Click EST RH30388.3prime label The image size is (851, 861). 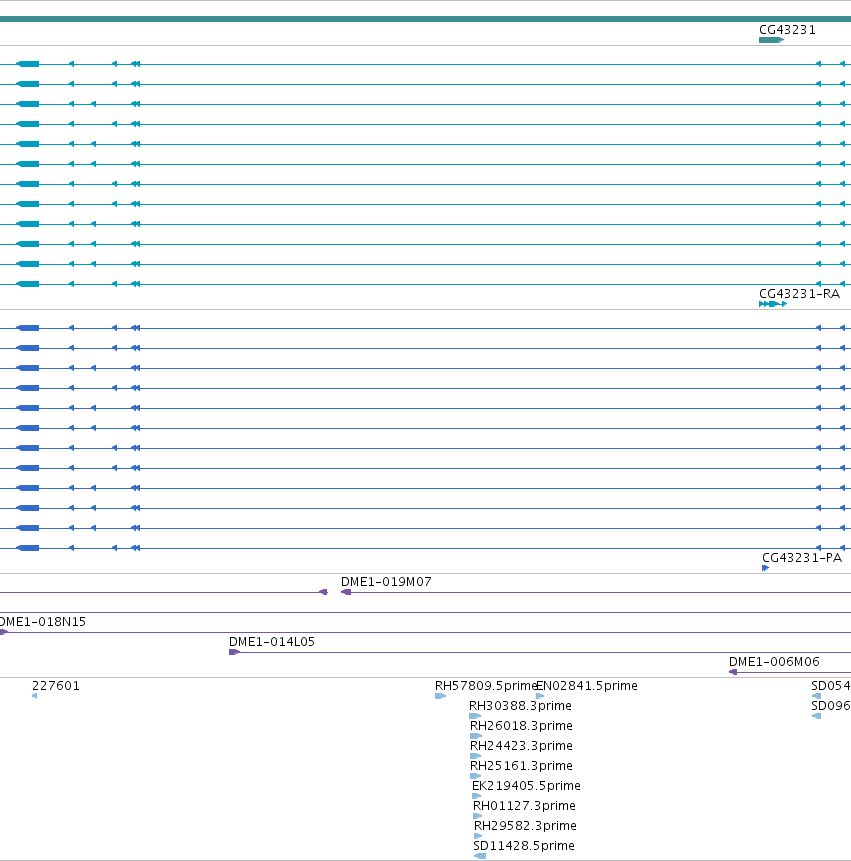click(x=520, y=706)
